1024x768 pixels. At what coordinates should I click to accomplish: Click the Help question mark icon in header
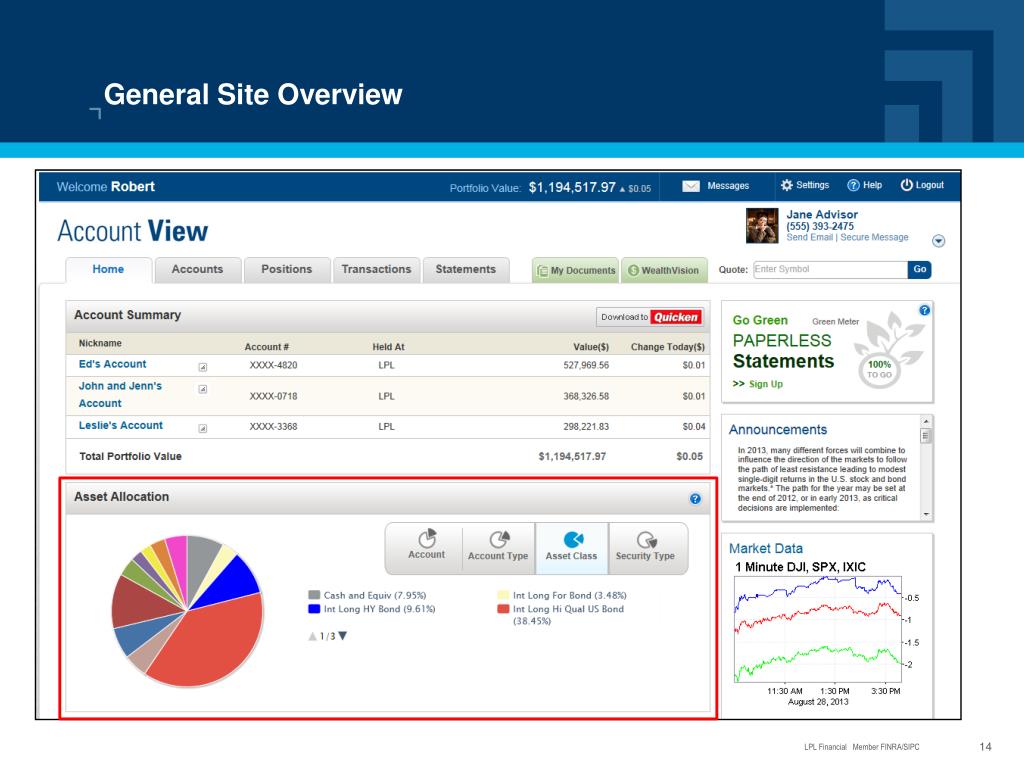(853, 185)
